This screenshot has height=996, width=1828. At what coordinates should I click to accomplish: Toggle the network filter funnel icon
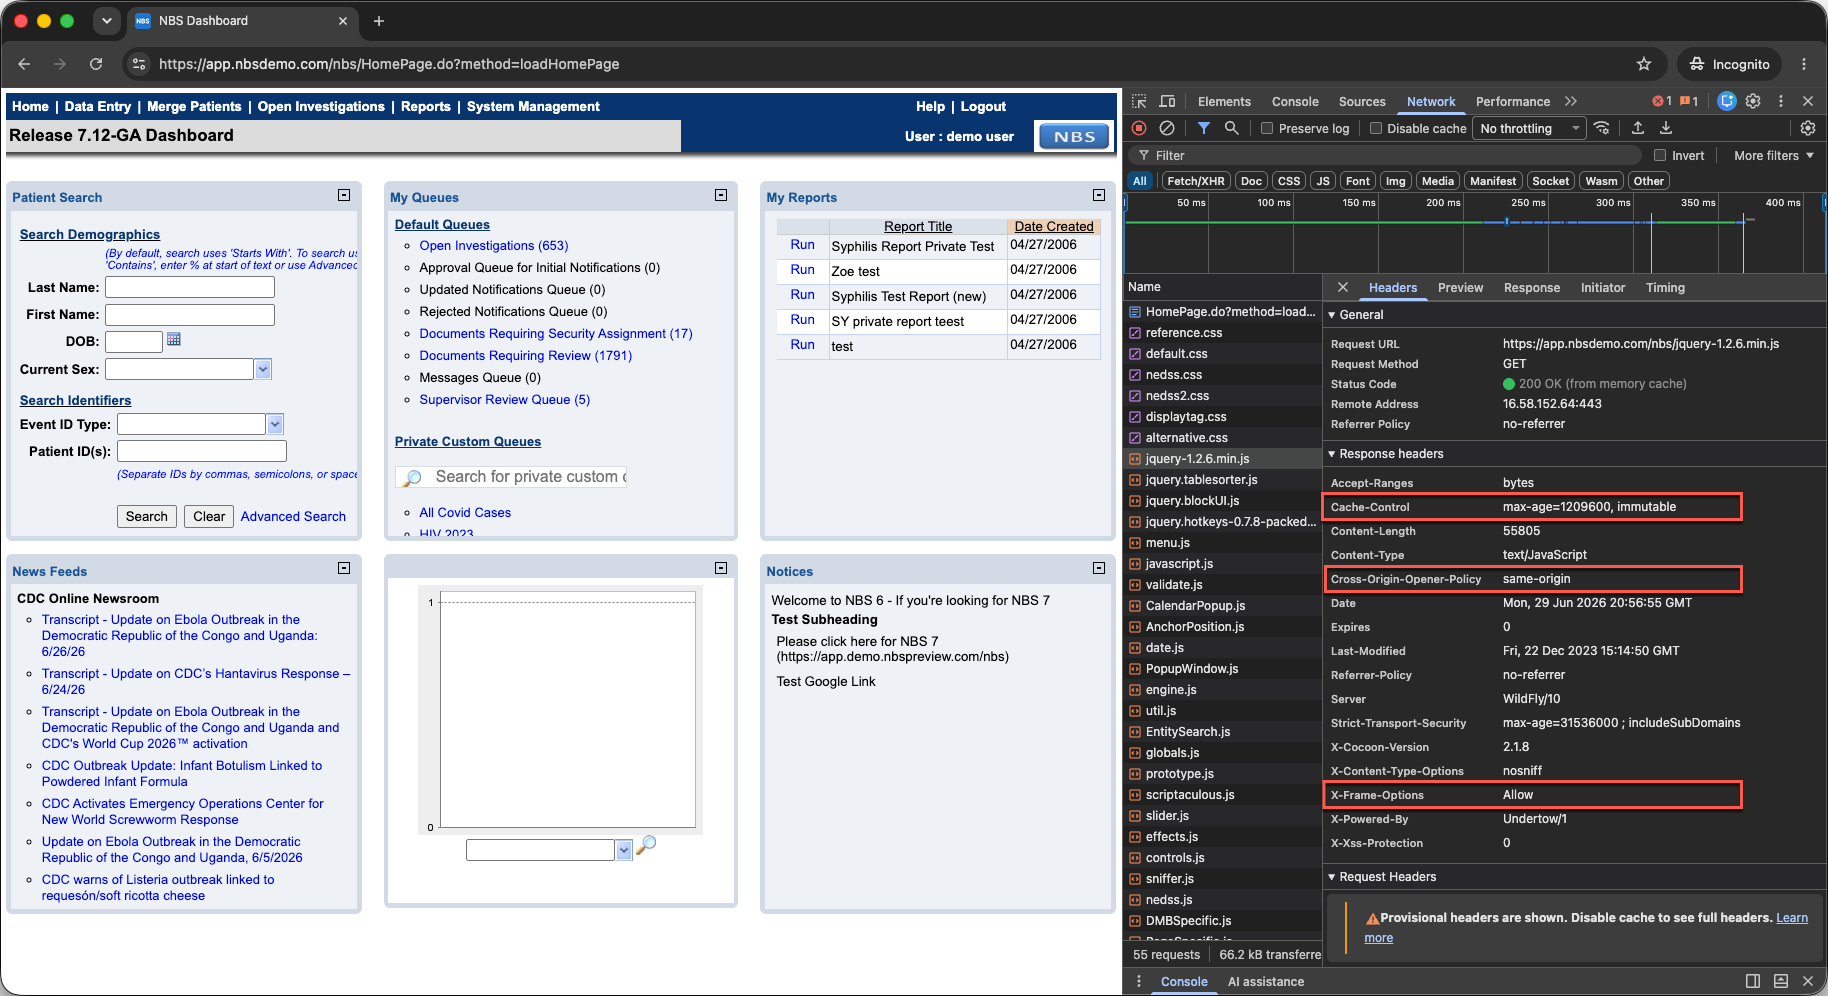pos(1204,128)
